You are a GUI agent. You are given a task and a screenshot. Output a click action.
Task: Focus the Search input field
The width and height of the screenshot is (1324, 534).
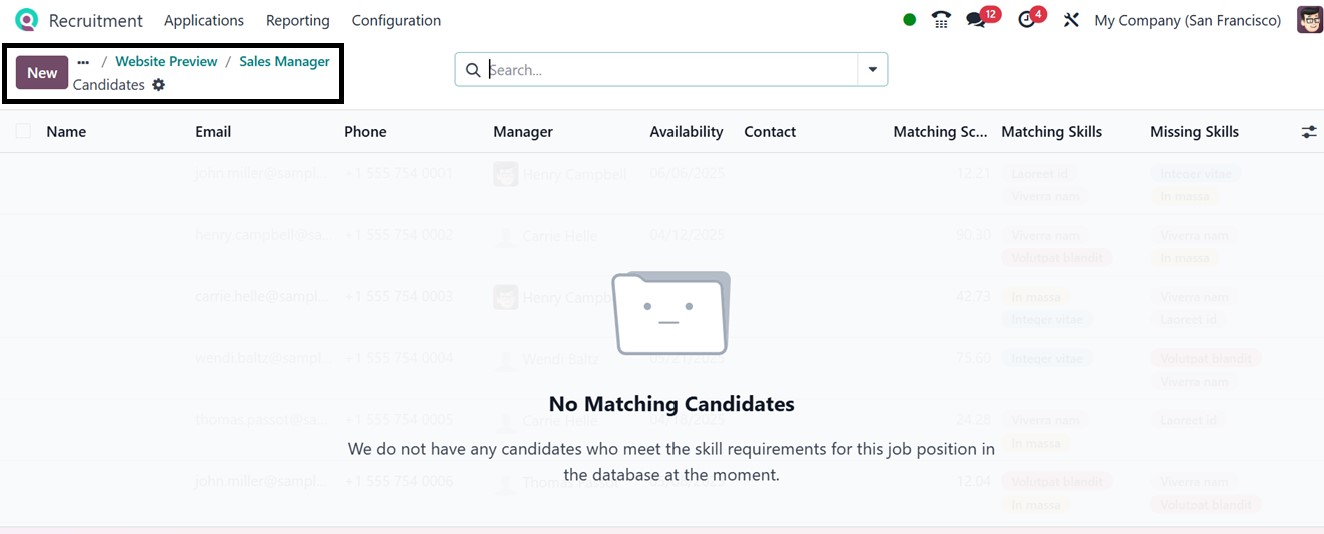point(670,70)
